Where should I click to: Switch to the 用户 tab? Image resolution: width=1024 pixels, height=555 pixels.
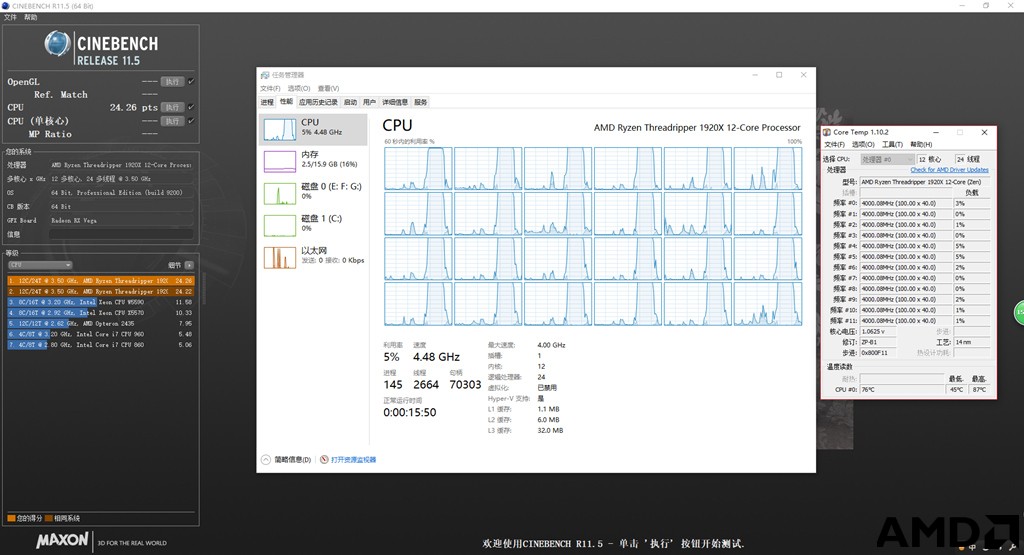click(x=370, y=102)
